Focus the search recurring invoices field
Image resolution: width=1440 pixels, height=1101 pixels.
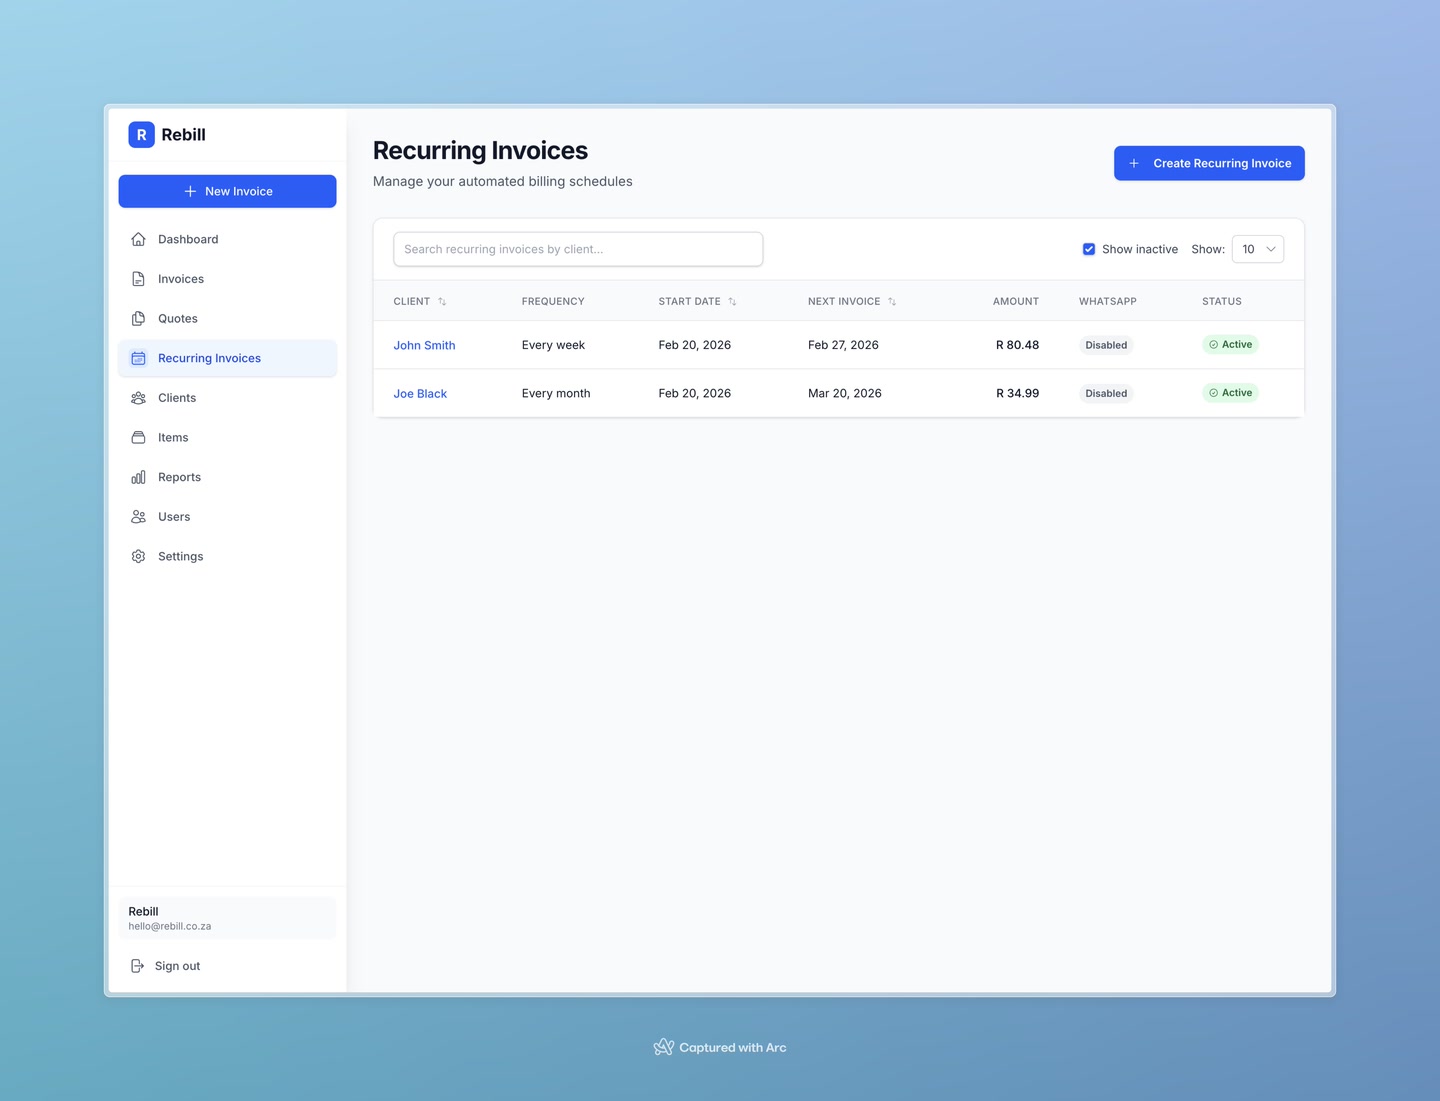(578, 249)
